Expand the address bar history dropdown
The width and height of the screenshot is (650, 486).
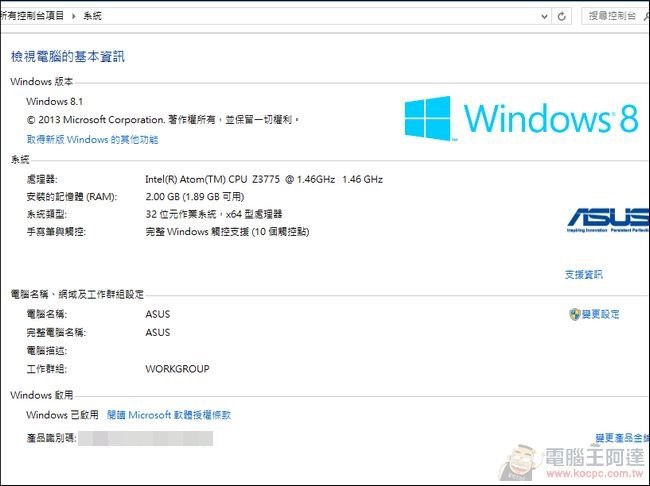click(x=544, y=17)
